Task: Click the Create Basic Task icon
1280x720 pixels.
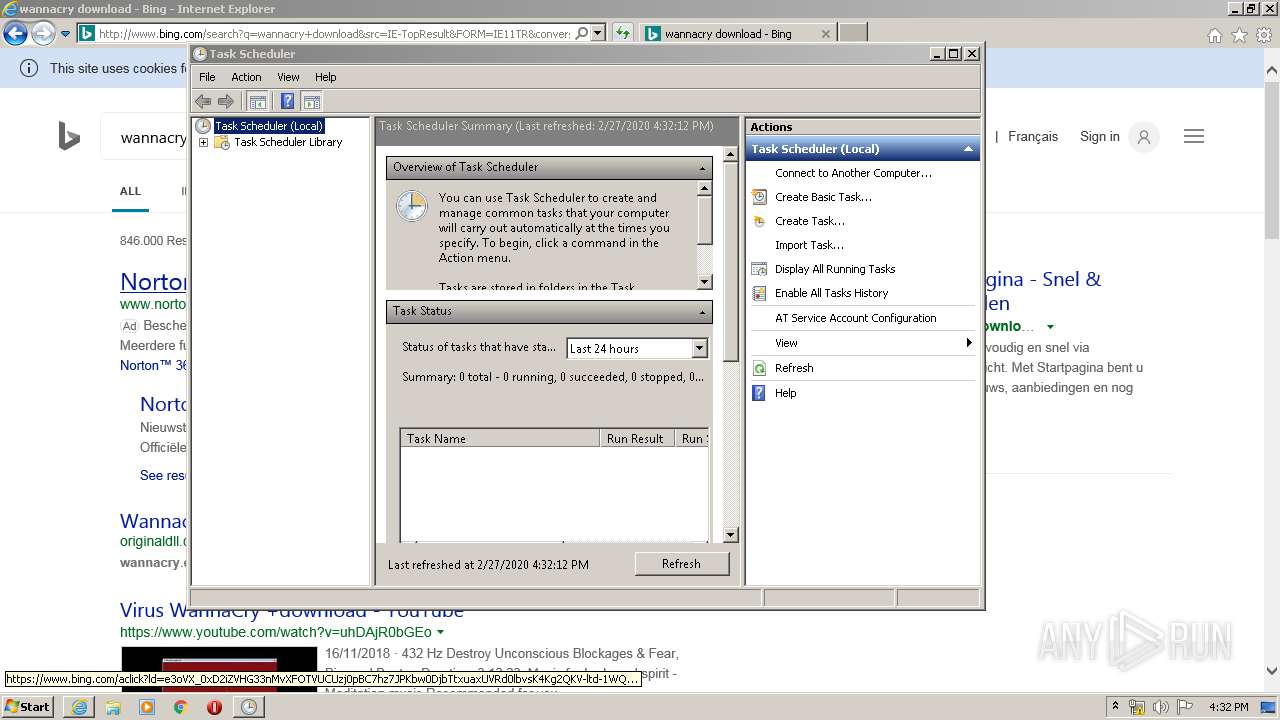Action: 759,197
